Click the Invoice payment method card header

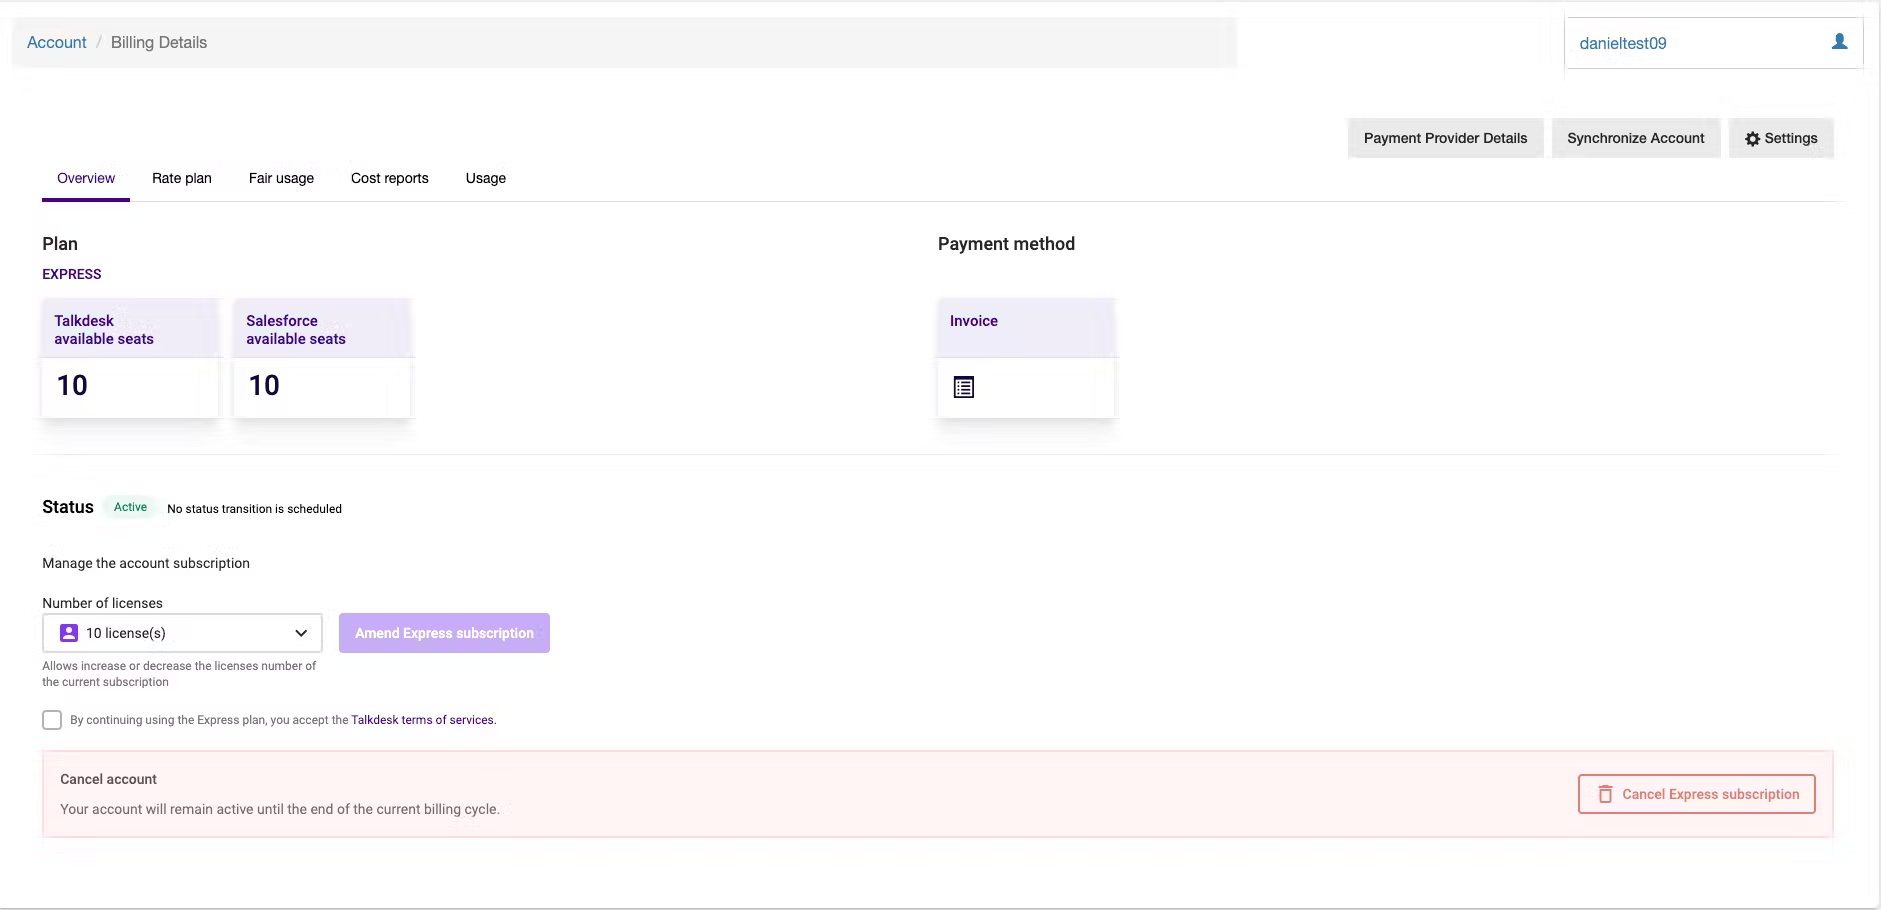click(x=1026, y=328)
